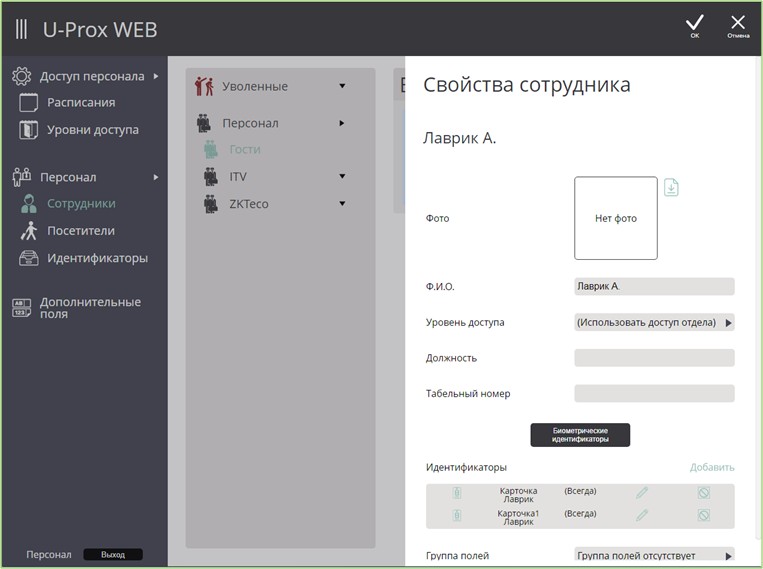Click the gear icon beside Доступ персонала

[22, 76]
